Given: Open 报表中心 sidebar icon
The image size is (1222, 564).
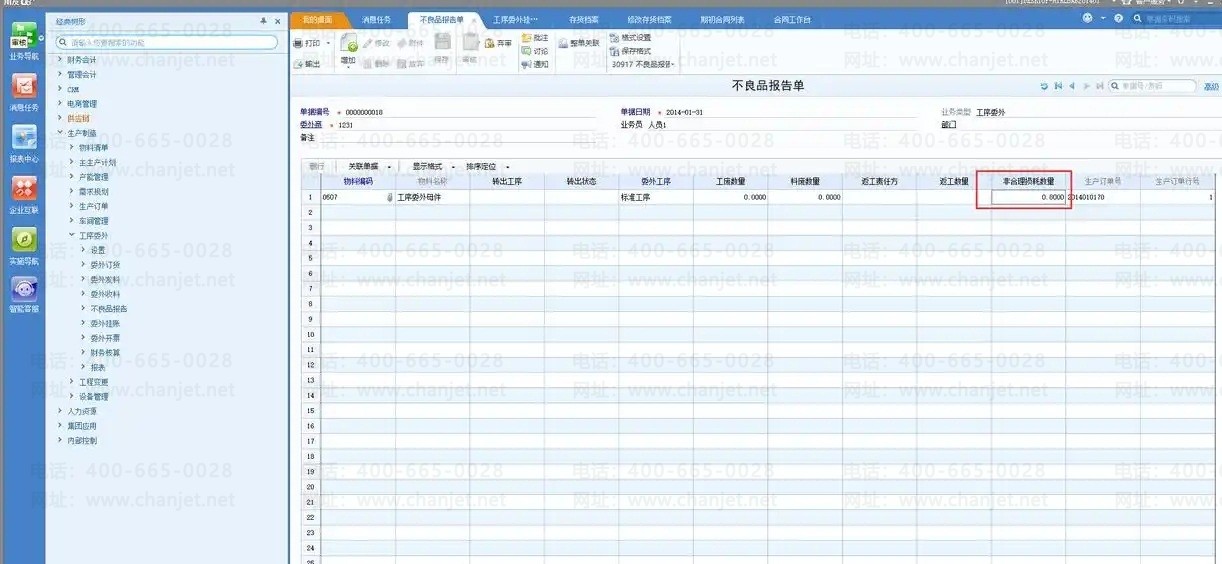Looking at the screenshot, I should 24,144.
